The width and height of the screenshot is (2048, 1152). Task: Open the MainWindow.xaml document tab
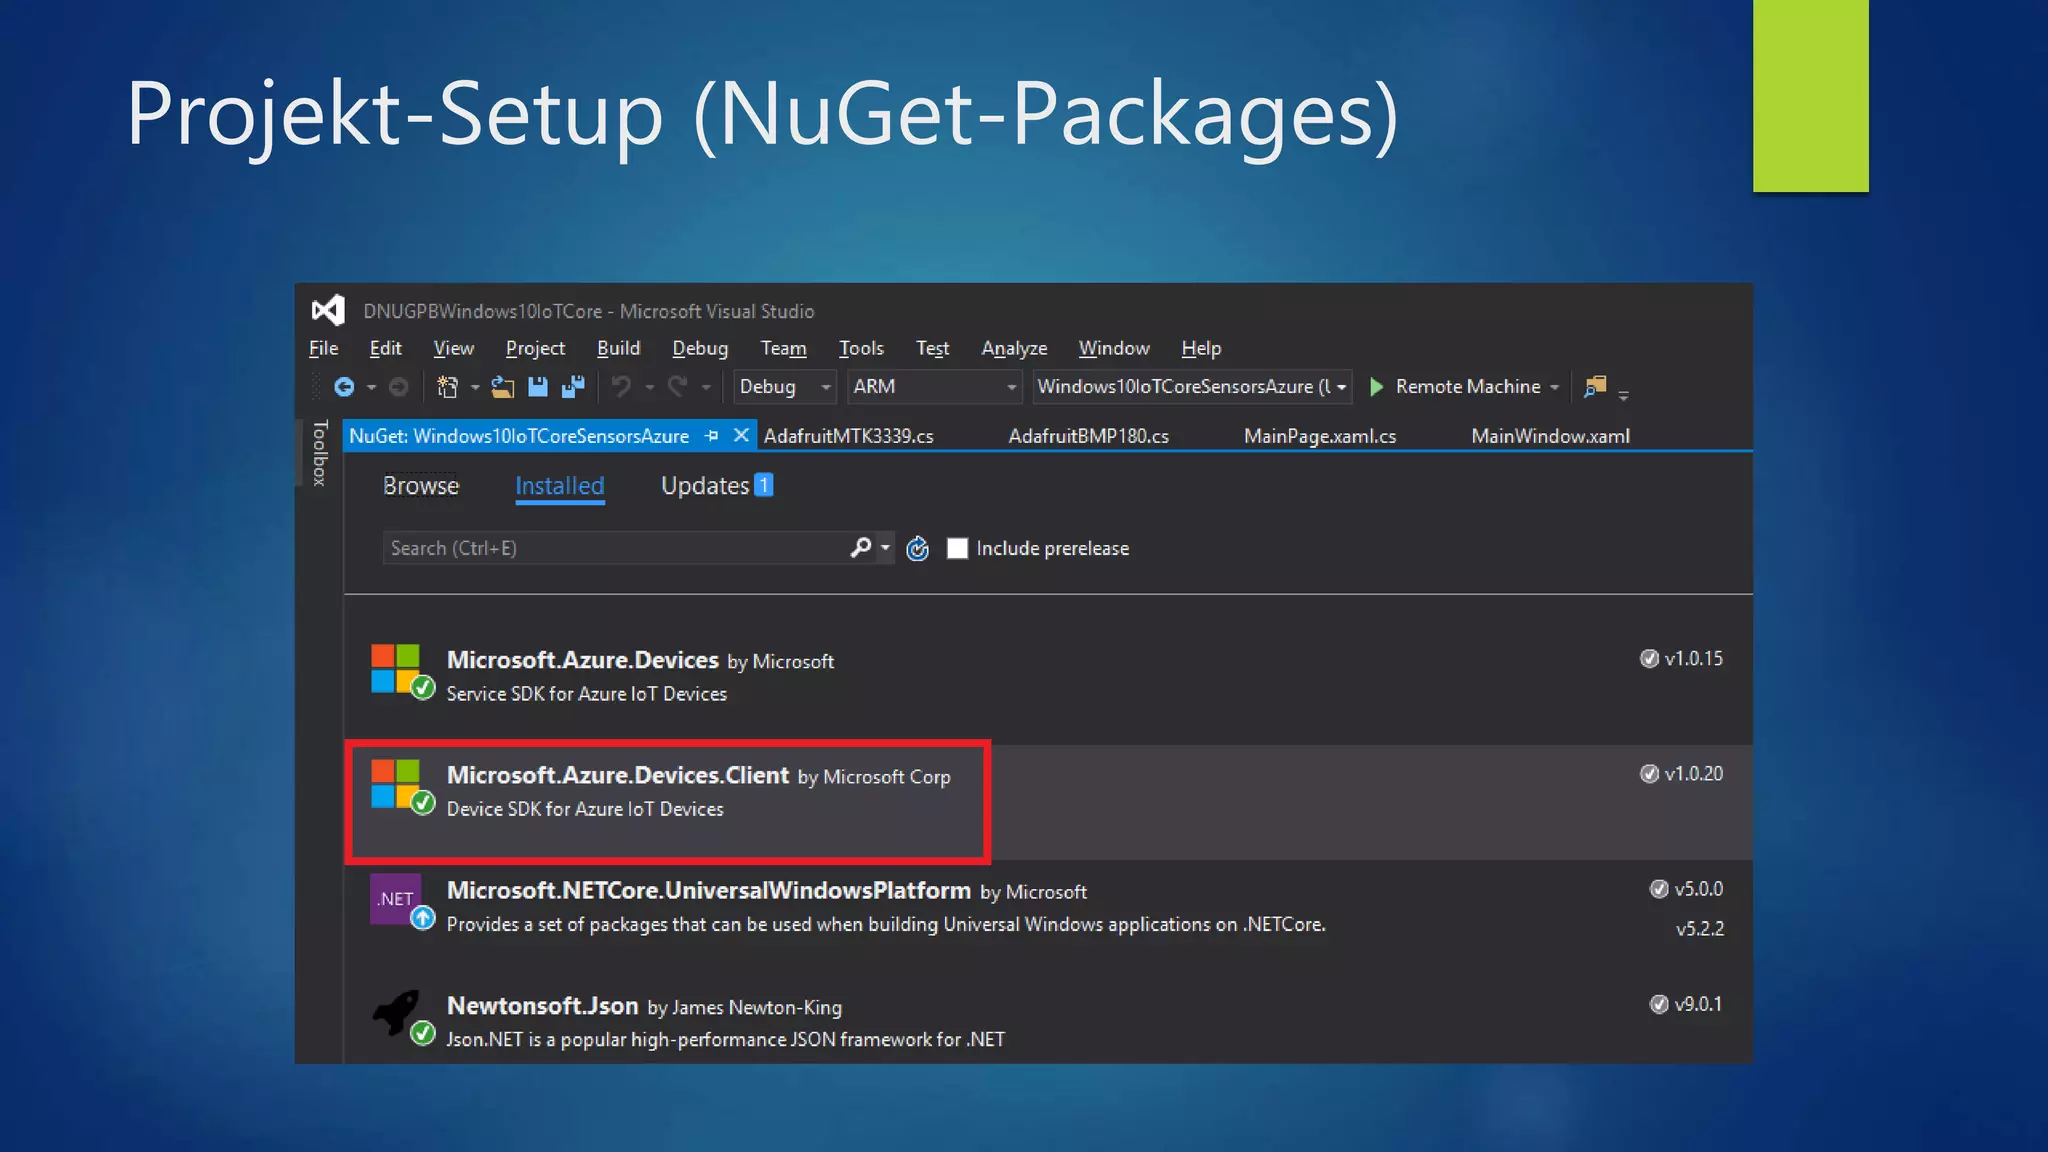[x=1550, y=436]
